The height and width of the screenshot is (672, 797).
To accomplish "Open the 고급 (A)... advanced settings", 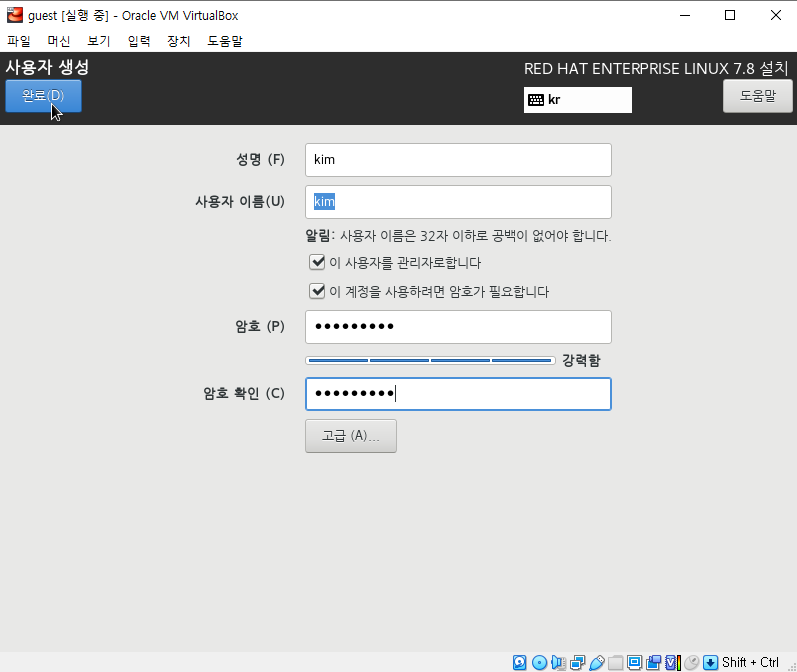I will [x=351, y=436].
